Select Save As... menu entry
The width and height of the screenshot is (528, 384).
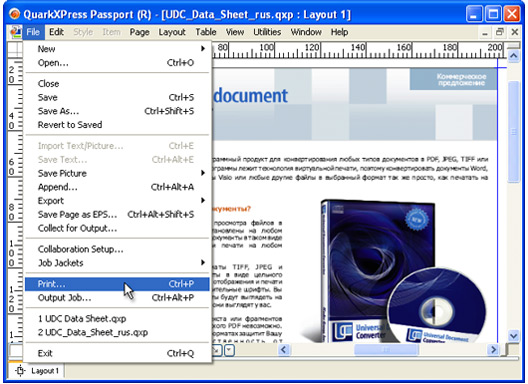pos(117,111)
